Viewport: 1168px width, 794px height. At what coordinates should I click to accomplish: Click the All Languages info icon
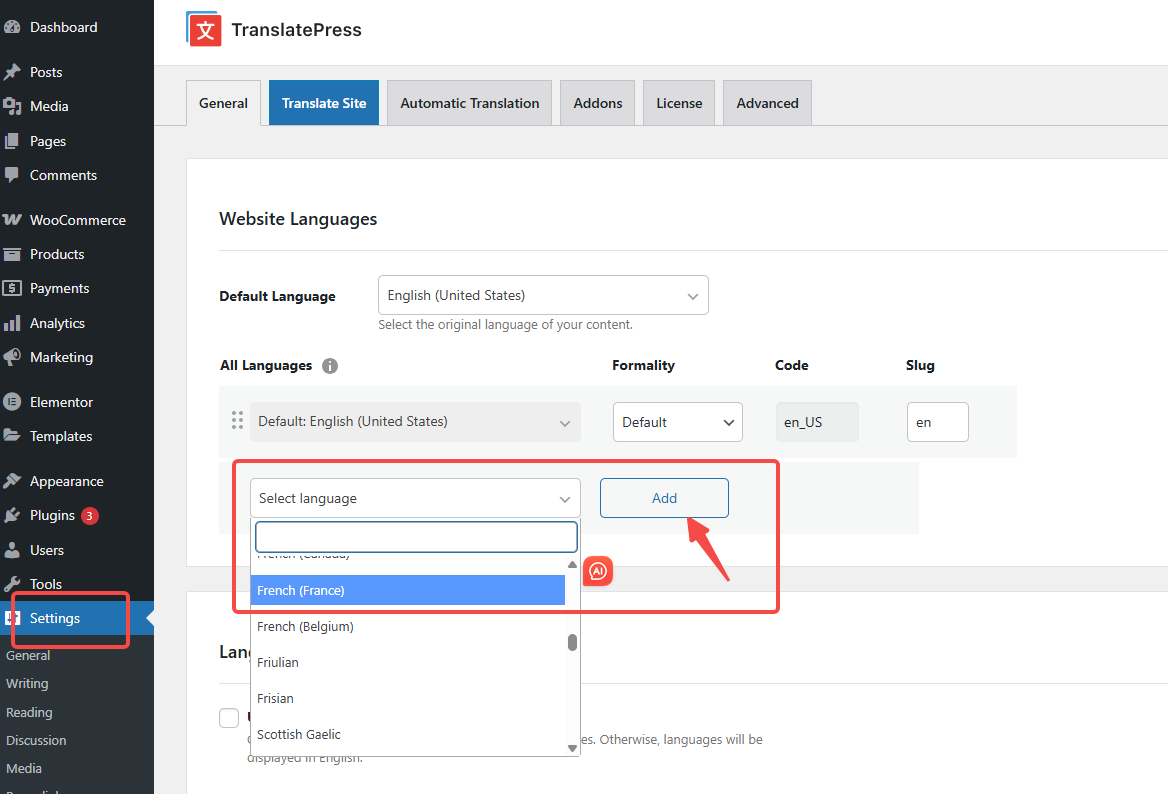coord(330,366)
